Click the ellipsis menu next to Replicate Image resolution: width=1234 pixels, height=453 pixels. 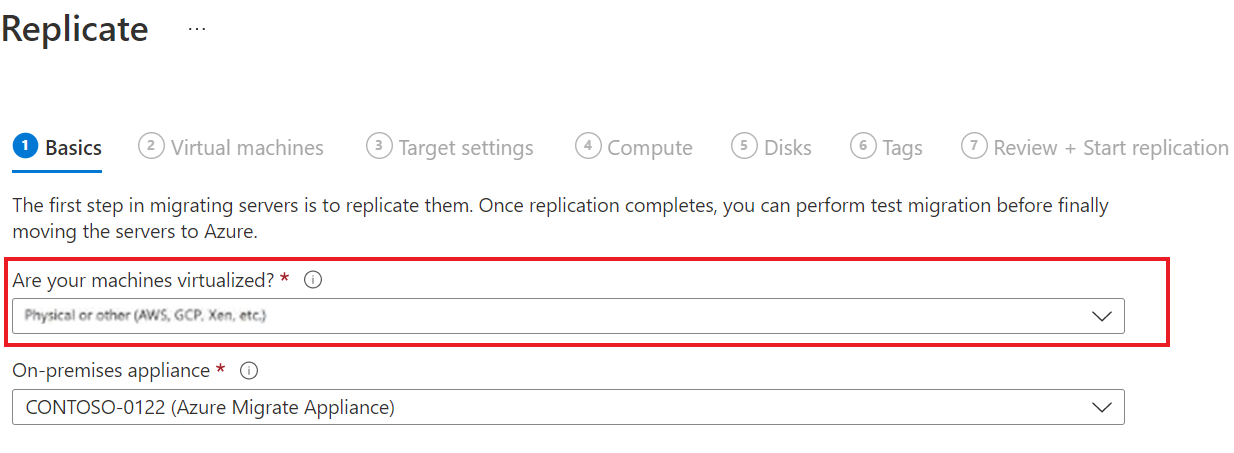pyautogui.click(x=197, y=29)
